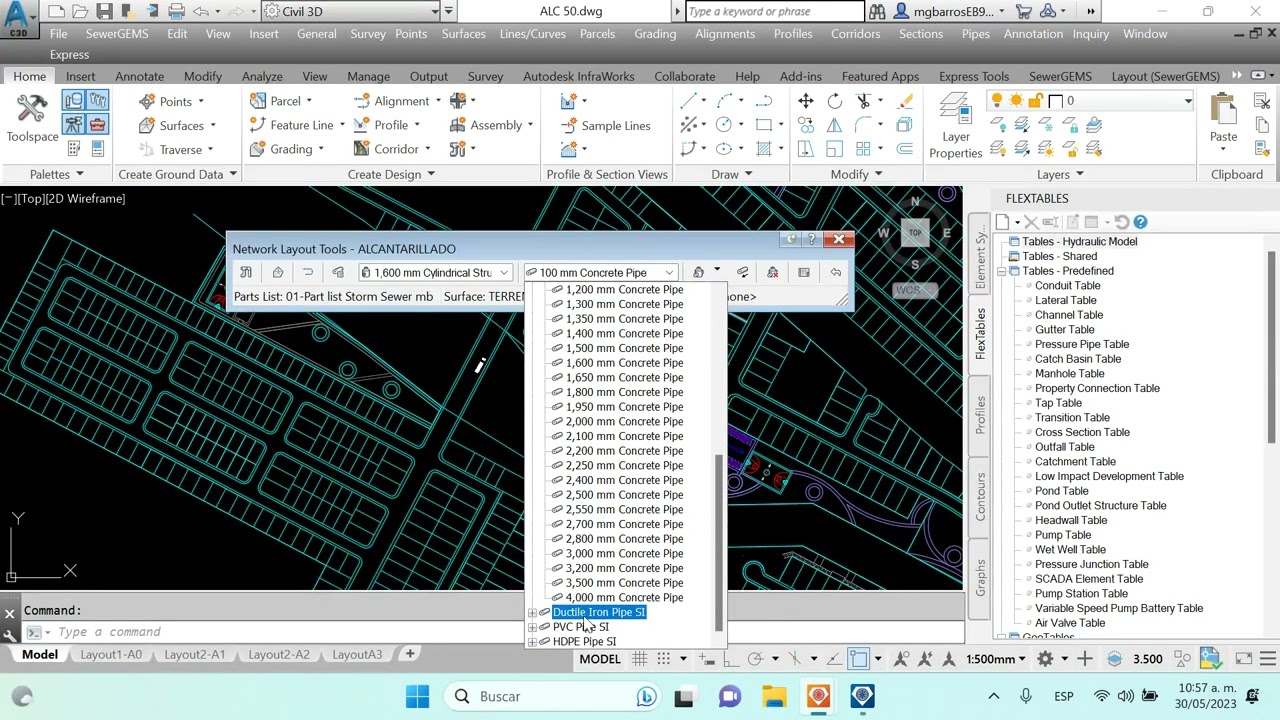The image size is (1280, 720).
Task: Open the Toolspace palette
Action: 32,118
